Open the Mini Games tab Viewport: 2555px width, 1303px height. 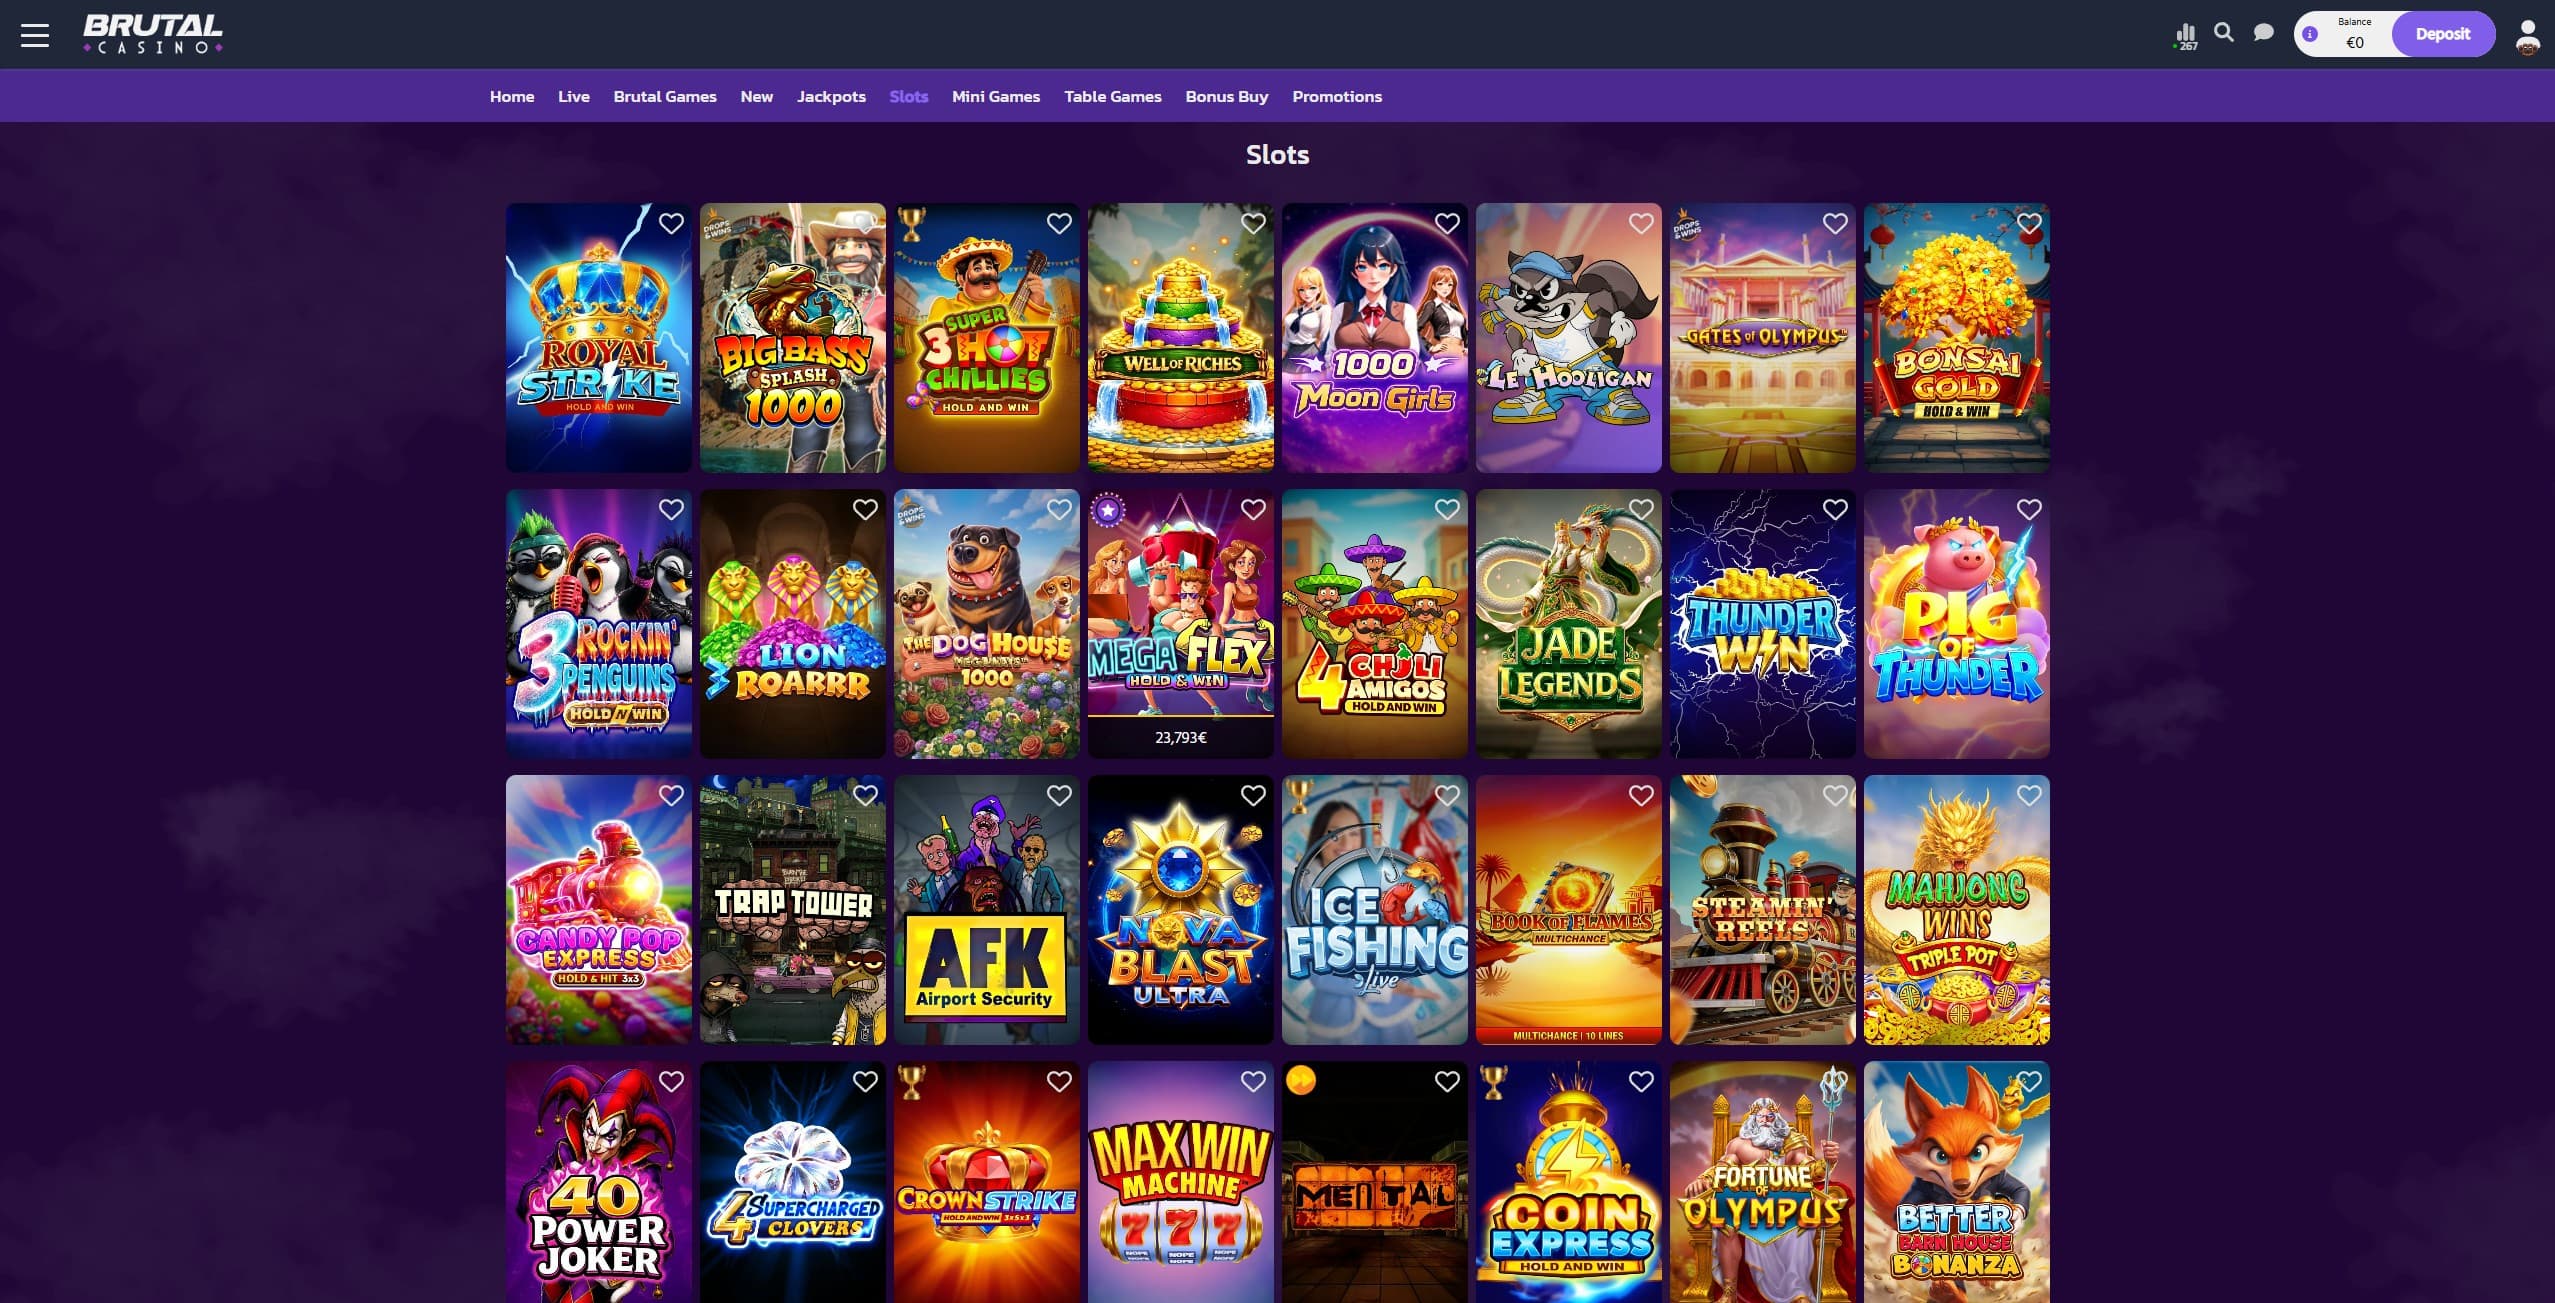(x=996, y=96)
